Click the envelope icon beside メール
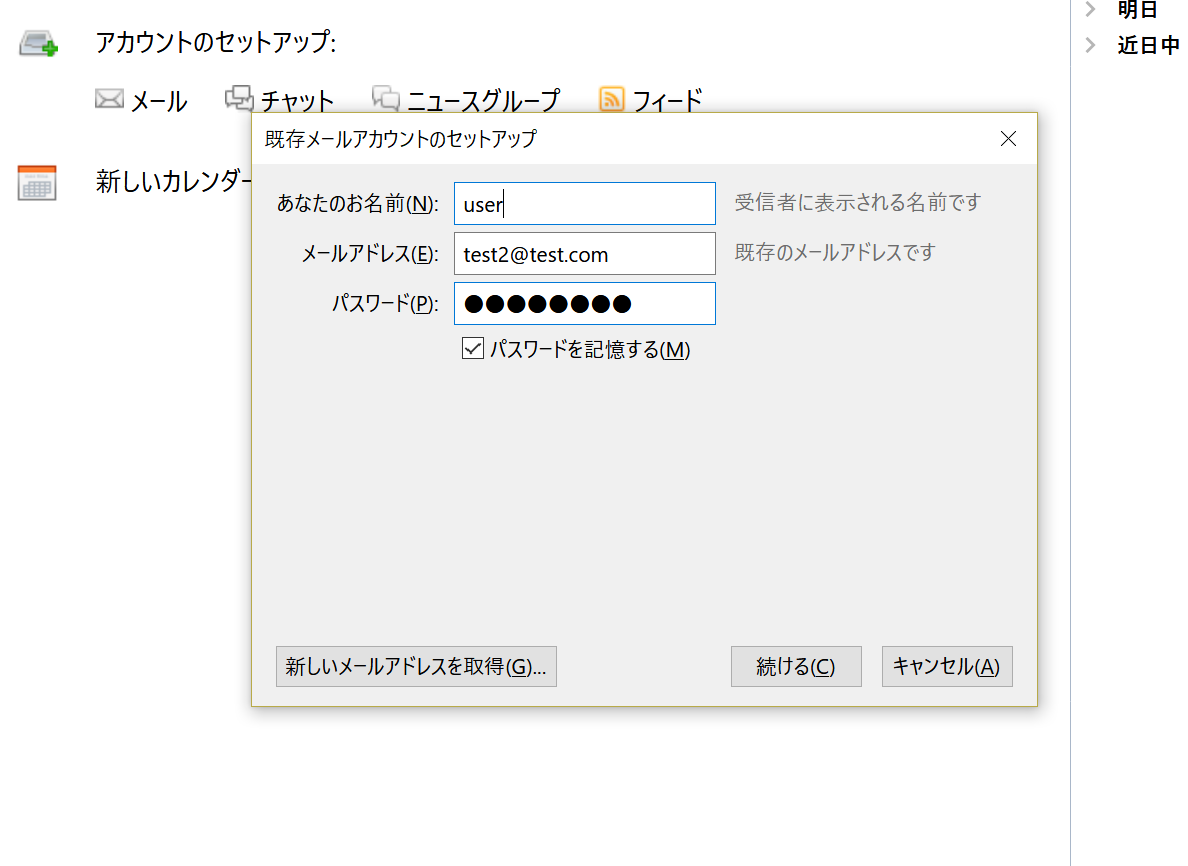The image size is (1188, 866). pos(108,98)
